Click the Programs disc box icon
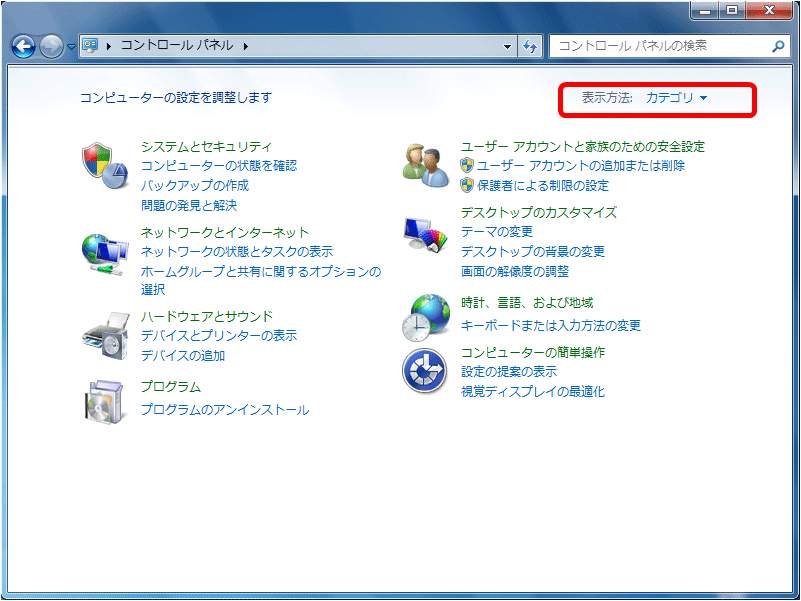This screenshot has width=801, height=601. click(104, 402)
